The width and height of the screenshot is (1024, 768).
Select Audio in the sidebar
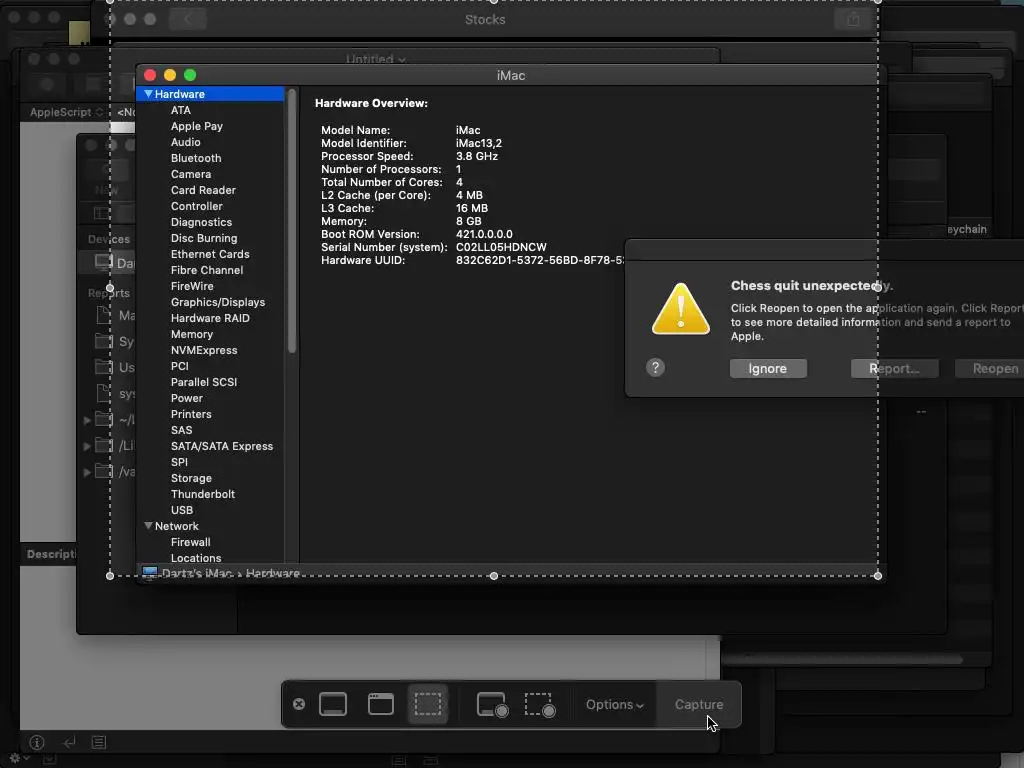[185, 142]
